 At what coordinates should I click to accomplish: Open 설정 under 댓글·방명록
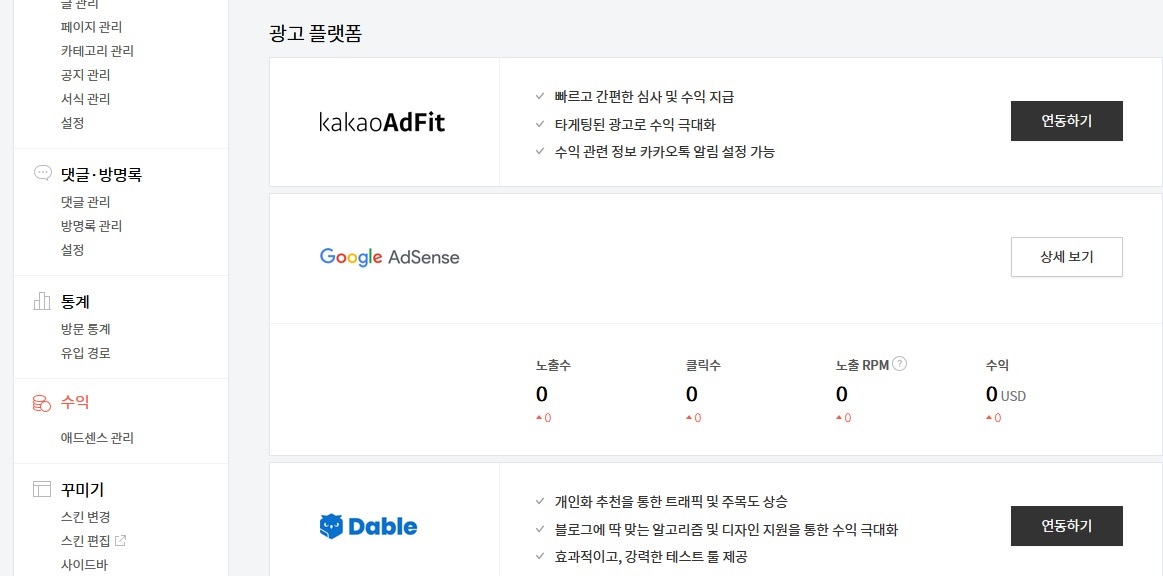pos(72,250)
